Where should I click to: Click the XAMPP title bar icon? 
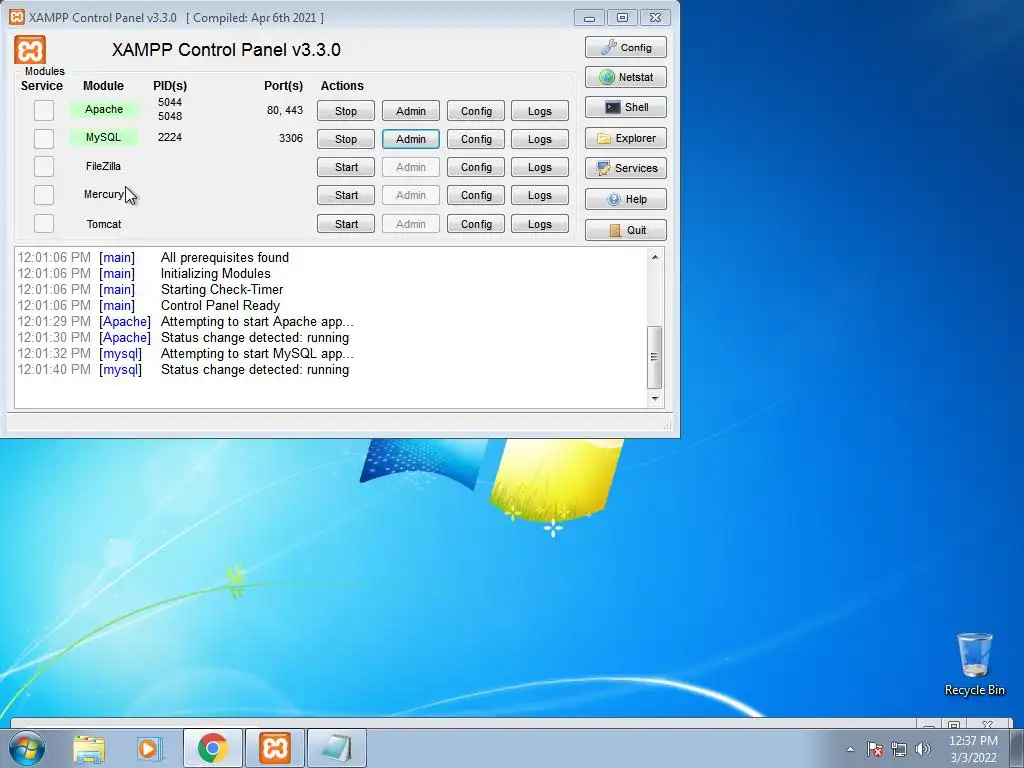[17, 17]
